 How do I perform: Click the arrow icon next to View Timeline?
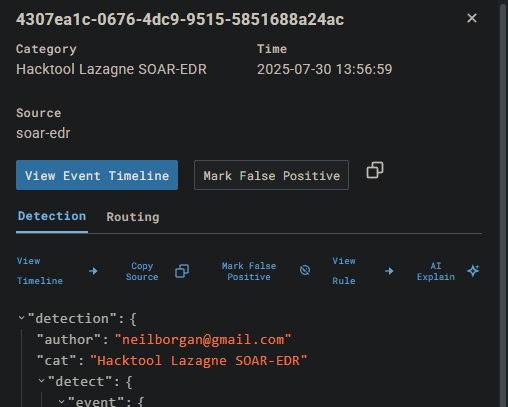pos(93,271)
